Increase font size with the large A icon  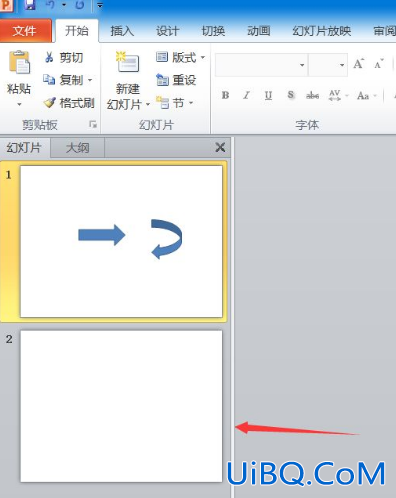359,64
